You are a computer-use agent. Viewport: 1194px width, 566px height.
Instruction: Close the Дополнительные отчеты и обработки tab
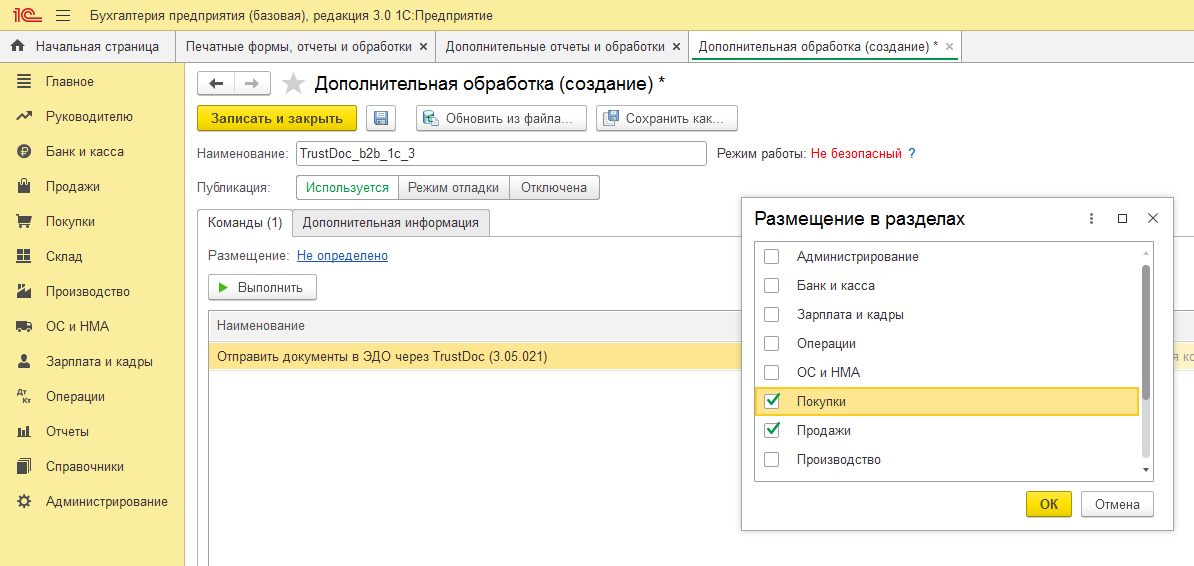[675, 46]
